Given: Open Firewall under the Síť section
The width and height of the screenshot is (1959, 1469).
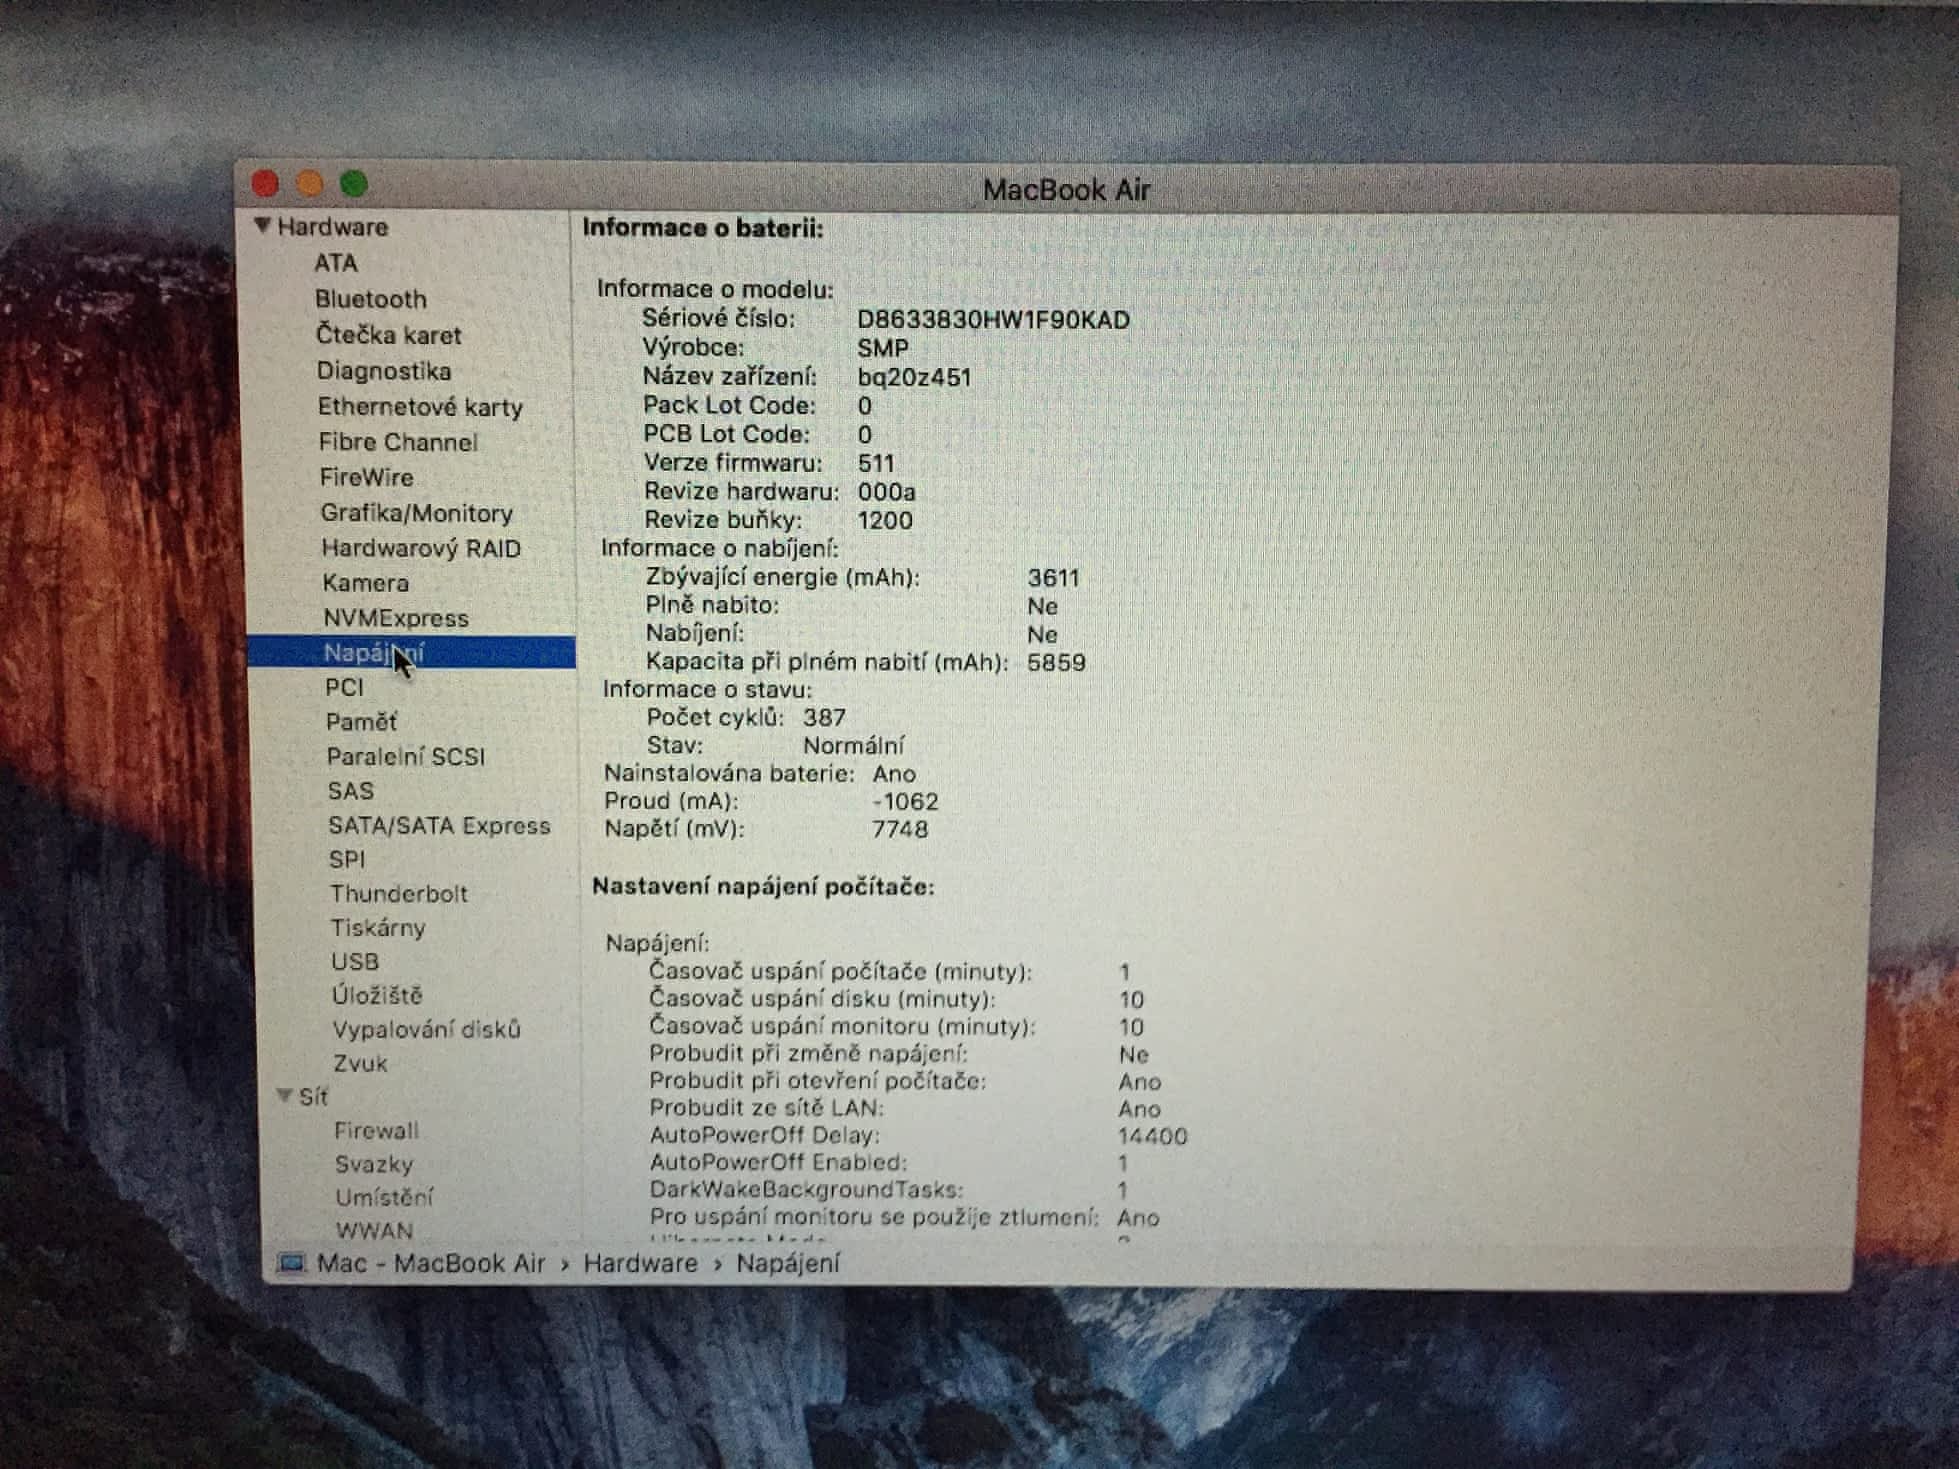Looking at the screenshot, I should (x=376, y=1131).
